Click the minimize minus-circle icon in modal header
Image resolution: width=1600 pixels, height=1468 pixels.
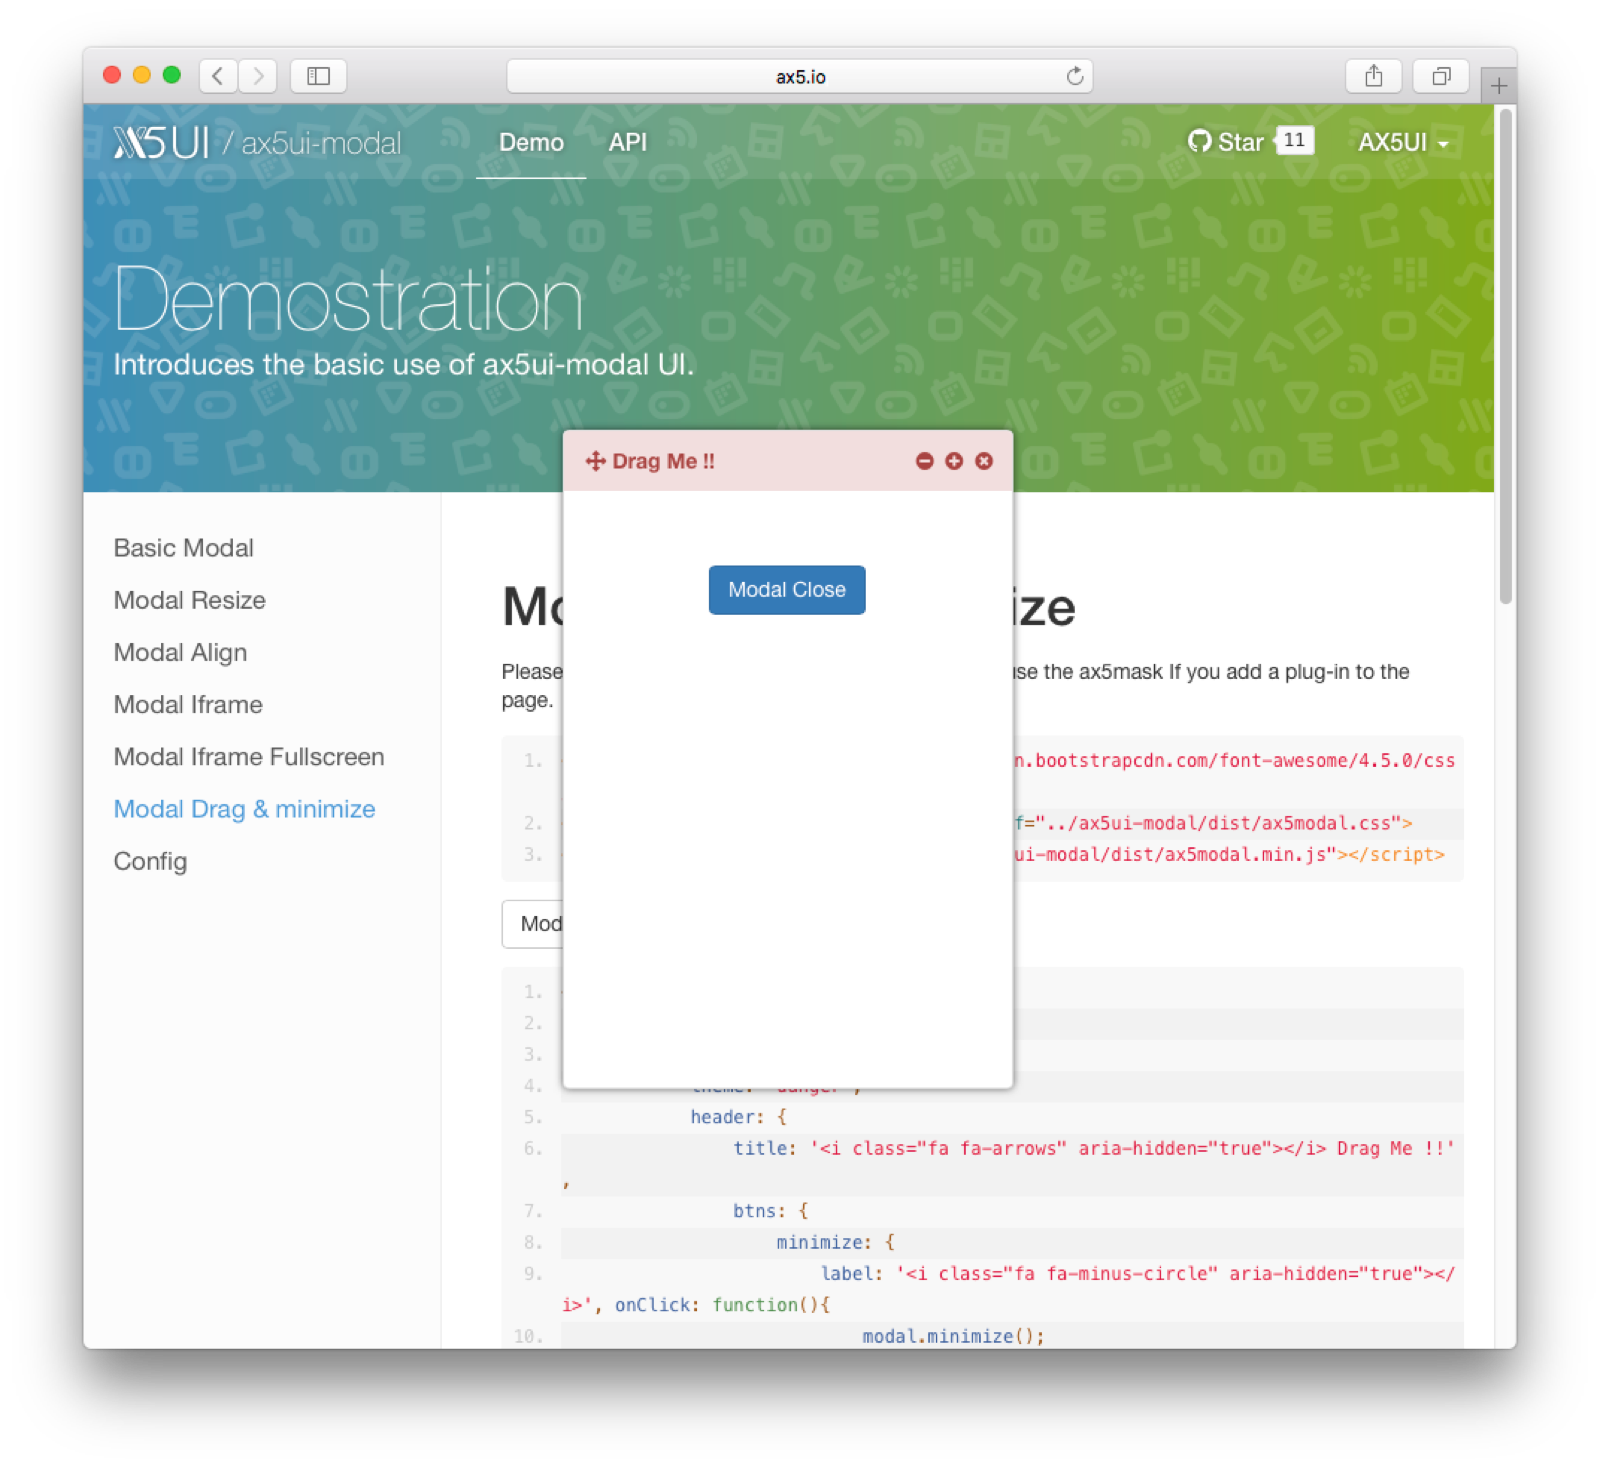[x=924, y=461]
